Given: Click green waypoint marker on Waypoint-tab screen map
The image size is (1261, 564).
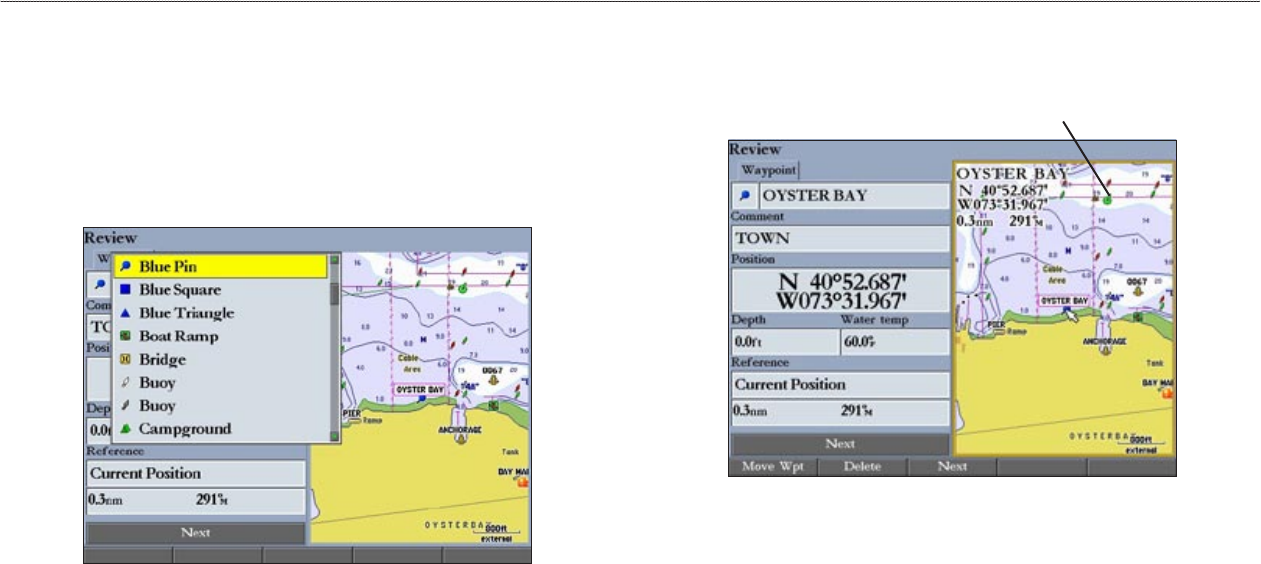Looking at the screenshot, I should point(1107,200).
